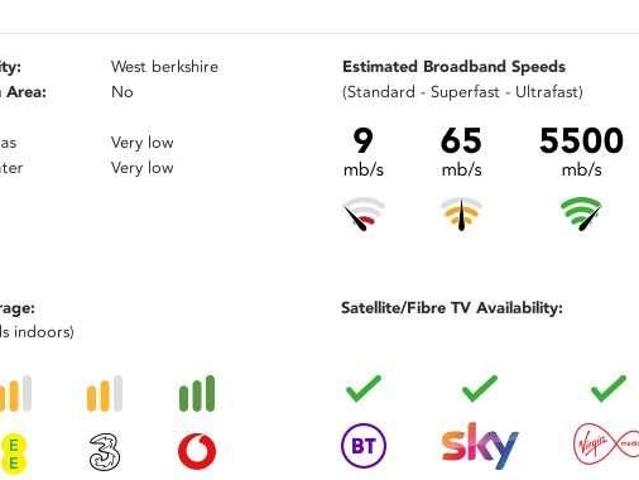Image resolution: width=639 pixels, height=480 pixels.
Task: Click the yellow superfast speed gauge icon
Action: point(461,214)
